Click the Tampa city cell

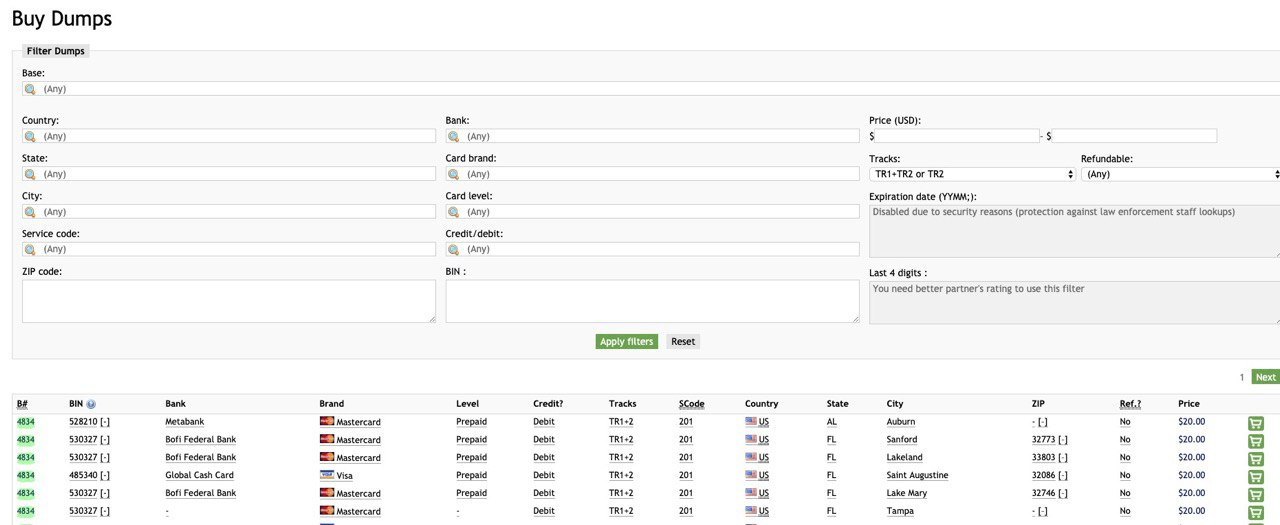900,511
